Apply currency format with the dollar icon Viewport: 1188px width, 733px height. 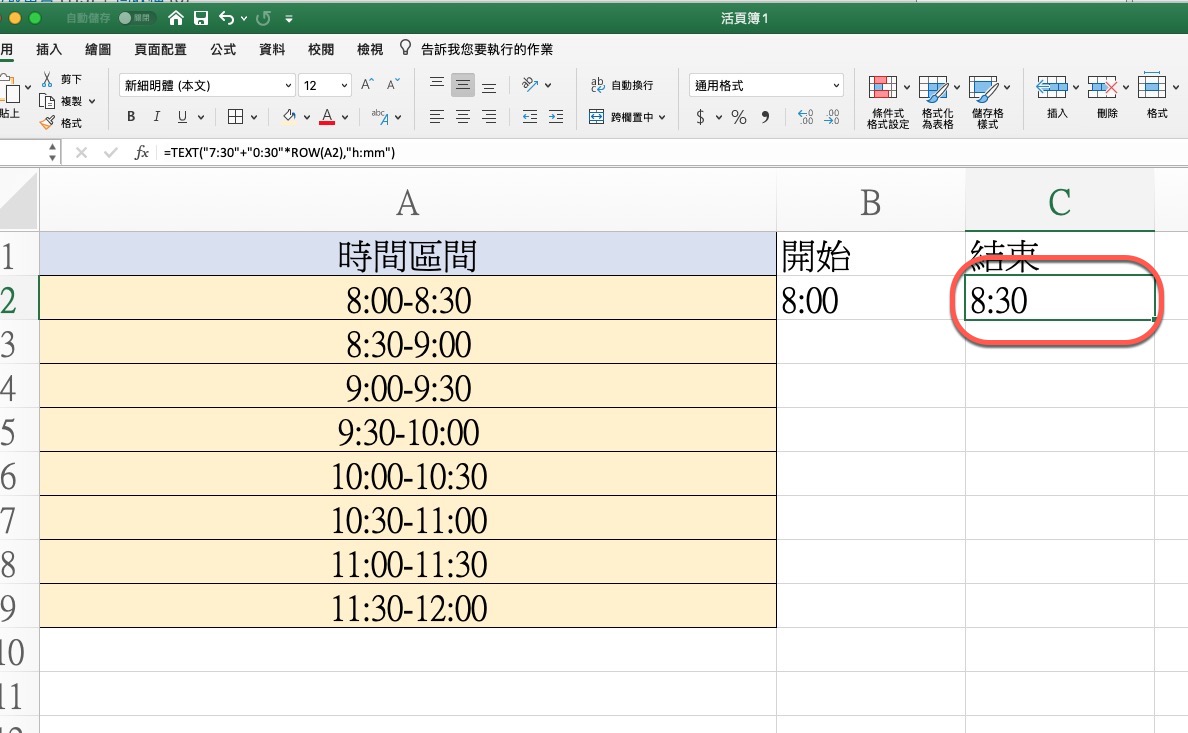coord(700,117)
